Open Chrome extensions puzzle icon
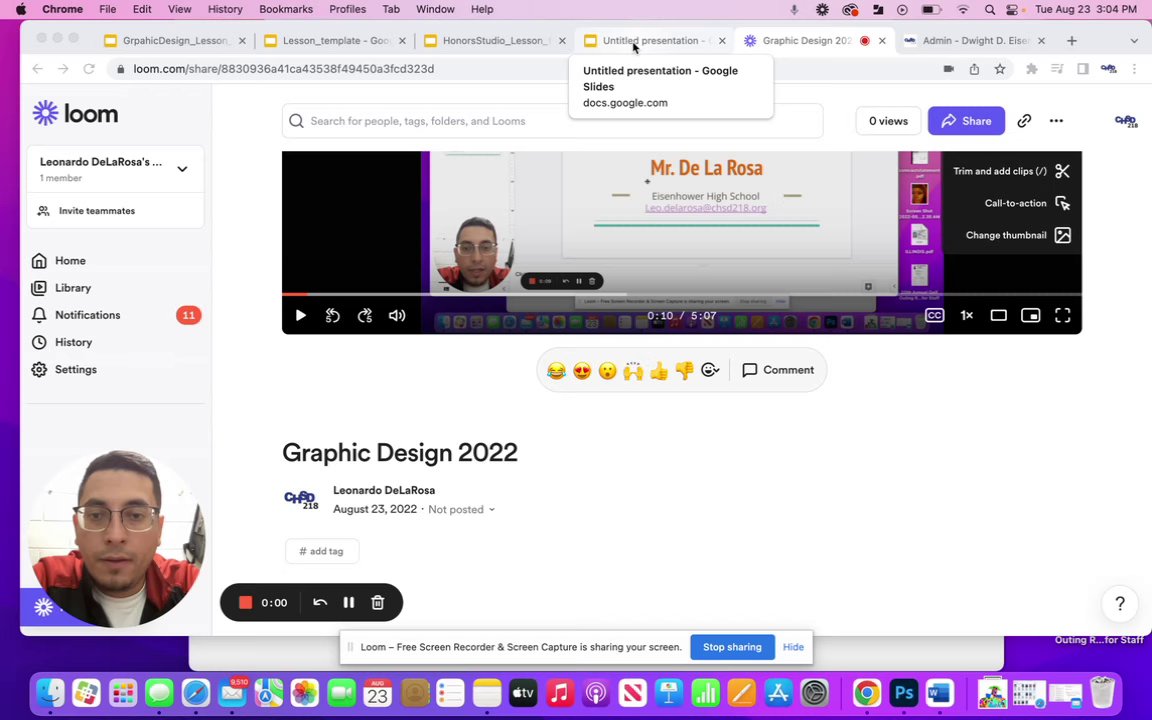1152x720 pixels. coord(1032,69)
